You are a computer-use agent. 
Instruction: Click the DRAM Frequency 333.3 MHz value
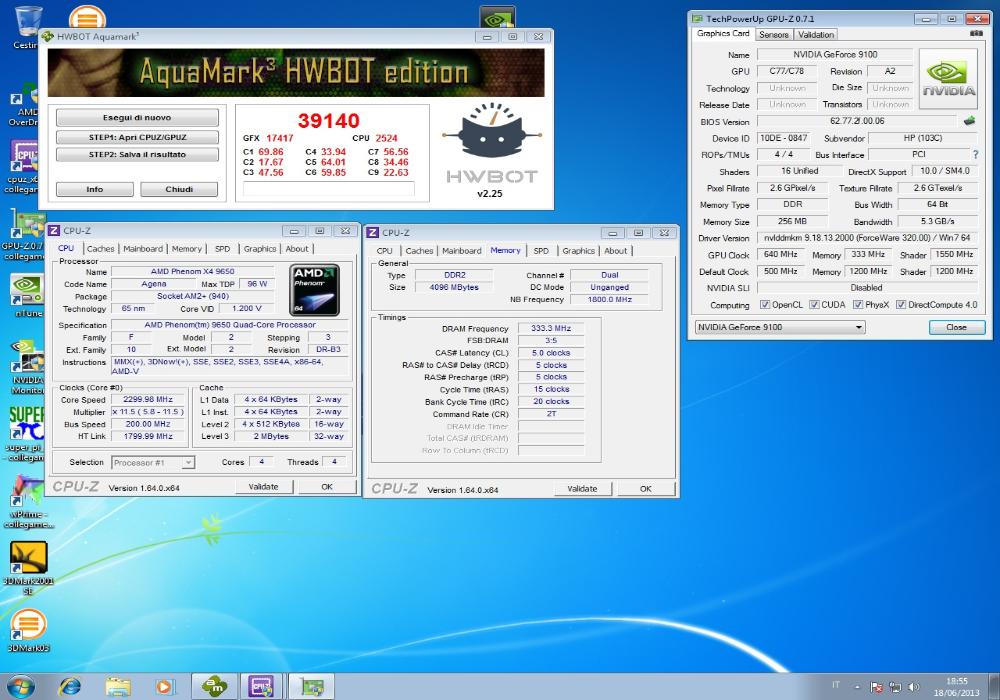[x=551, y=328]
